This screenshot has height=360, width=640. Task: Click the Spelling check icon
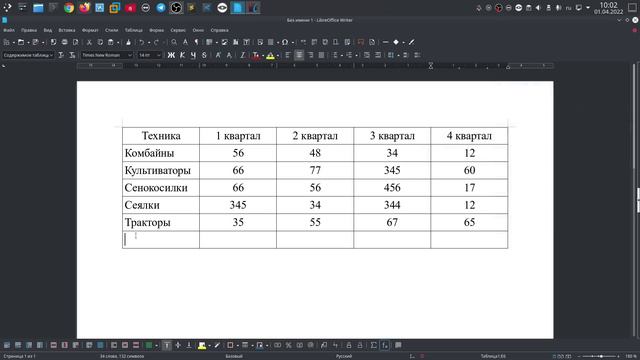tap(185, 42)
